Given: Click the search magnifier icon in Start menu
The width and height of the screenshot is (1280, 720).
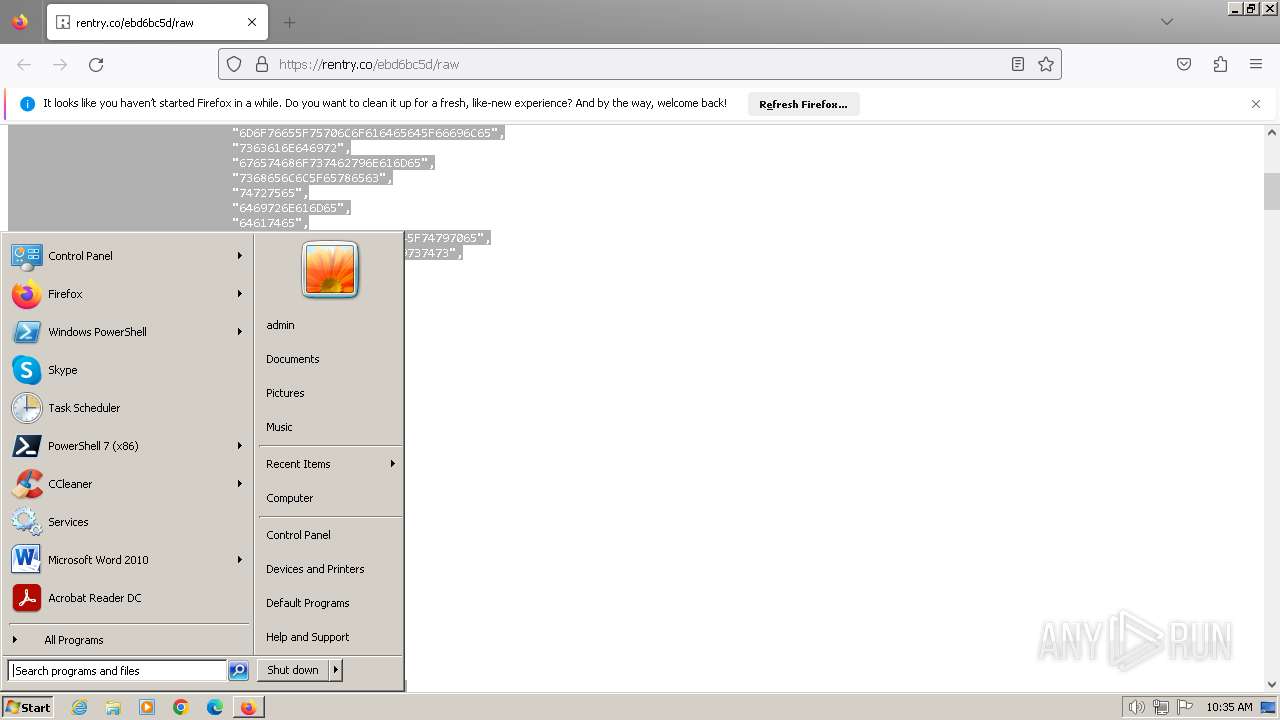Looking at the screenshot, I should pyautogui.click(x=238, y=671).
